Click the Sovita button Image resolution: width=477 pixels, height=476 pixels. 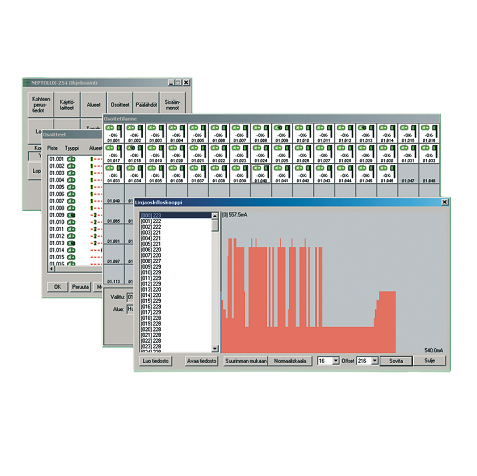(x=396, y=361)
